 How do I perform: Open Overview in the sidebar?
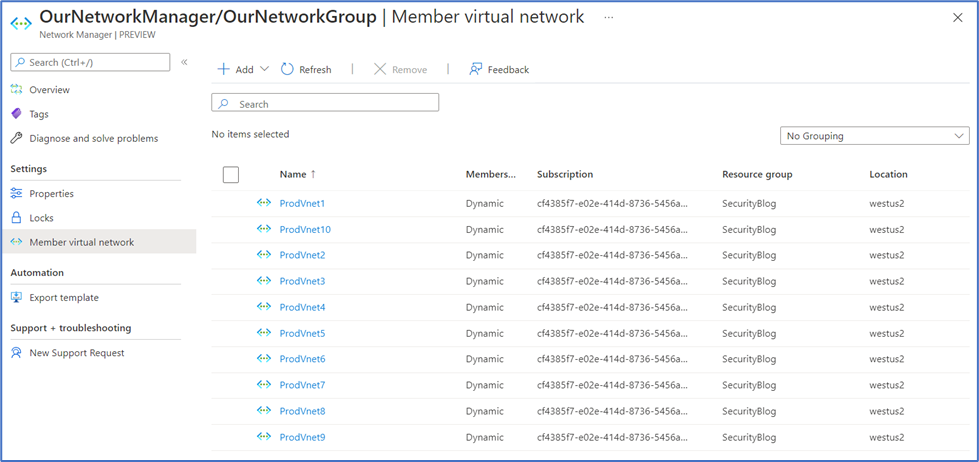click(x=49, y=90)
